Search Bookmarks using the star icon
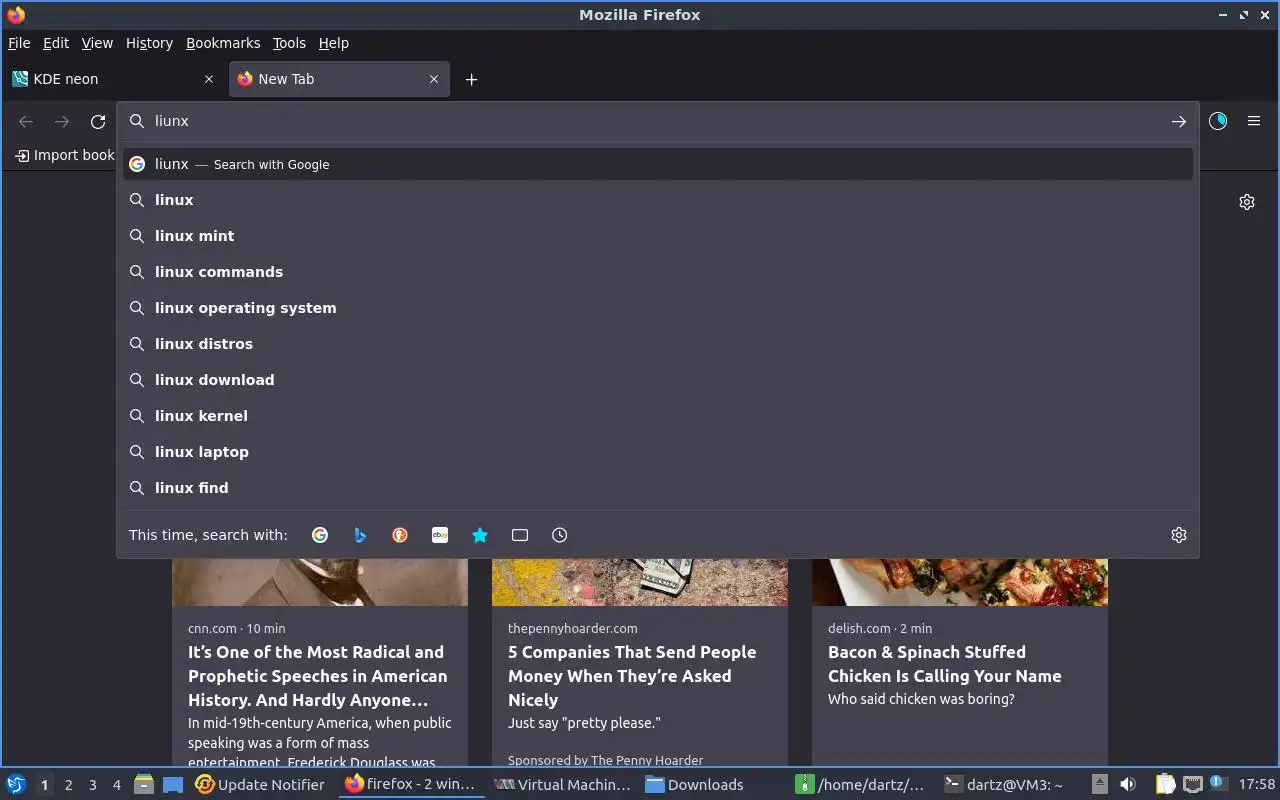This screenshot has width=1280, height=800. click(480, 535)
